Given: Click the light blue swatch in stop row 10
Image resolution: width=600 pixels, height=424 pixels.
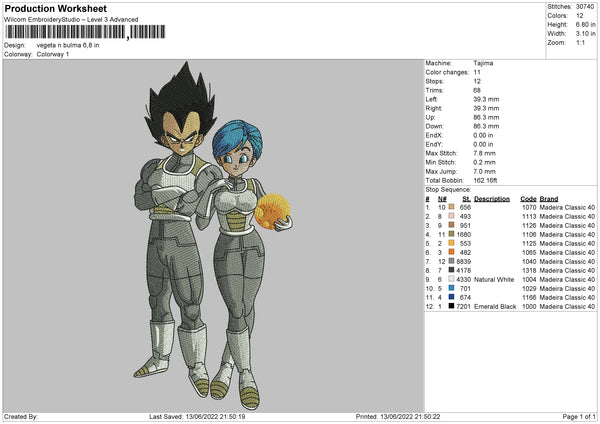Looking at the screenshot, I should tap(452, 288).
